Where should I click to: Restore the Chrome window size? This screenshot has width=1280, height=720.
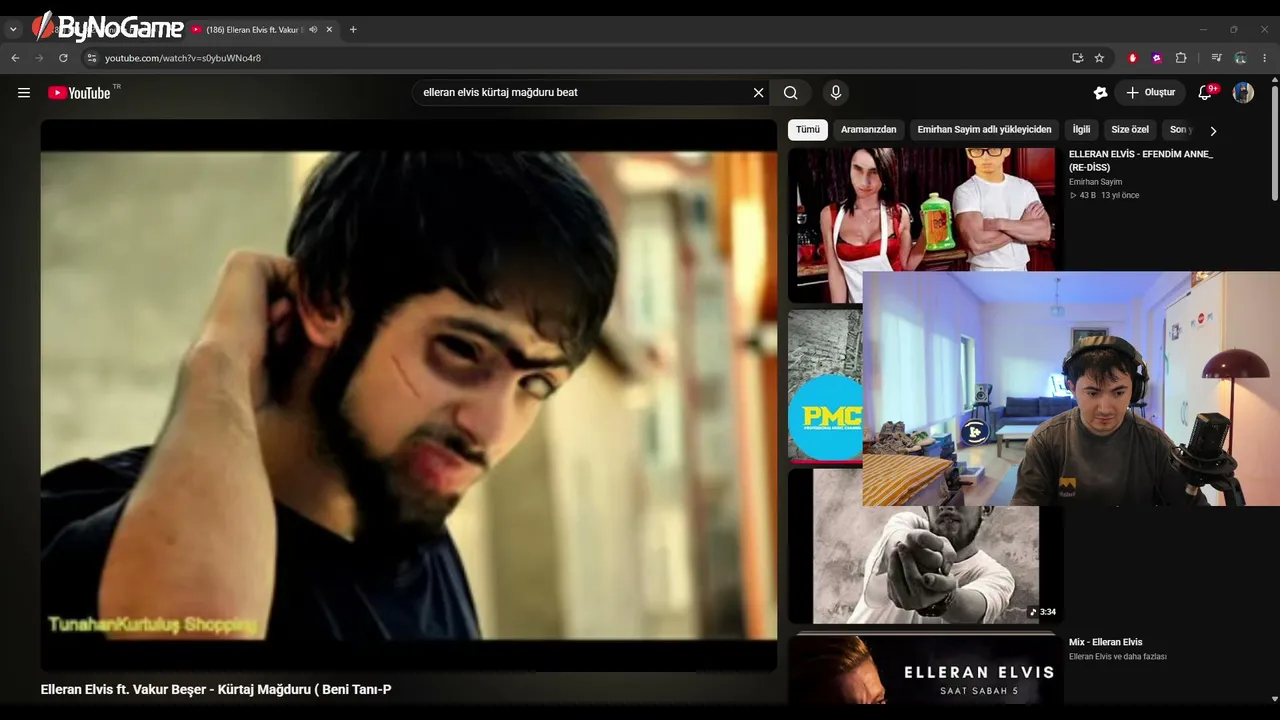[1234, 30]
